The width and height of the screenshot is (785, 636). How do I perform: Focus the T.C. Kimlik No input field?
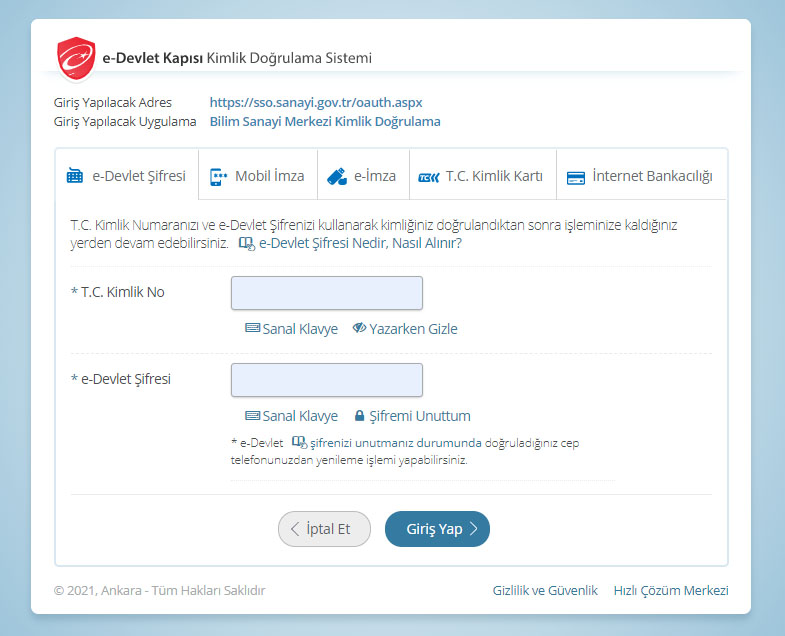pyautogui.click(x=327, y=293)
